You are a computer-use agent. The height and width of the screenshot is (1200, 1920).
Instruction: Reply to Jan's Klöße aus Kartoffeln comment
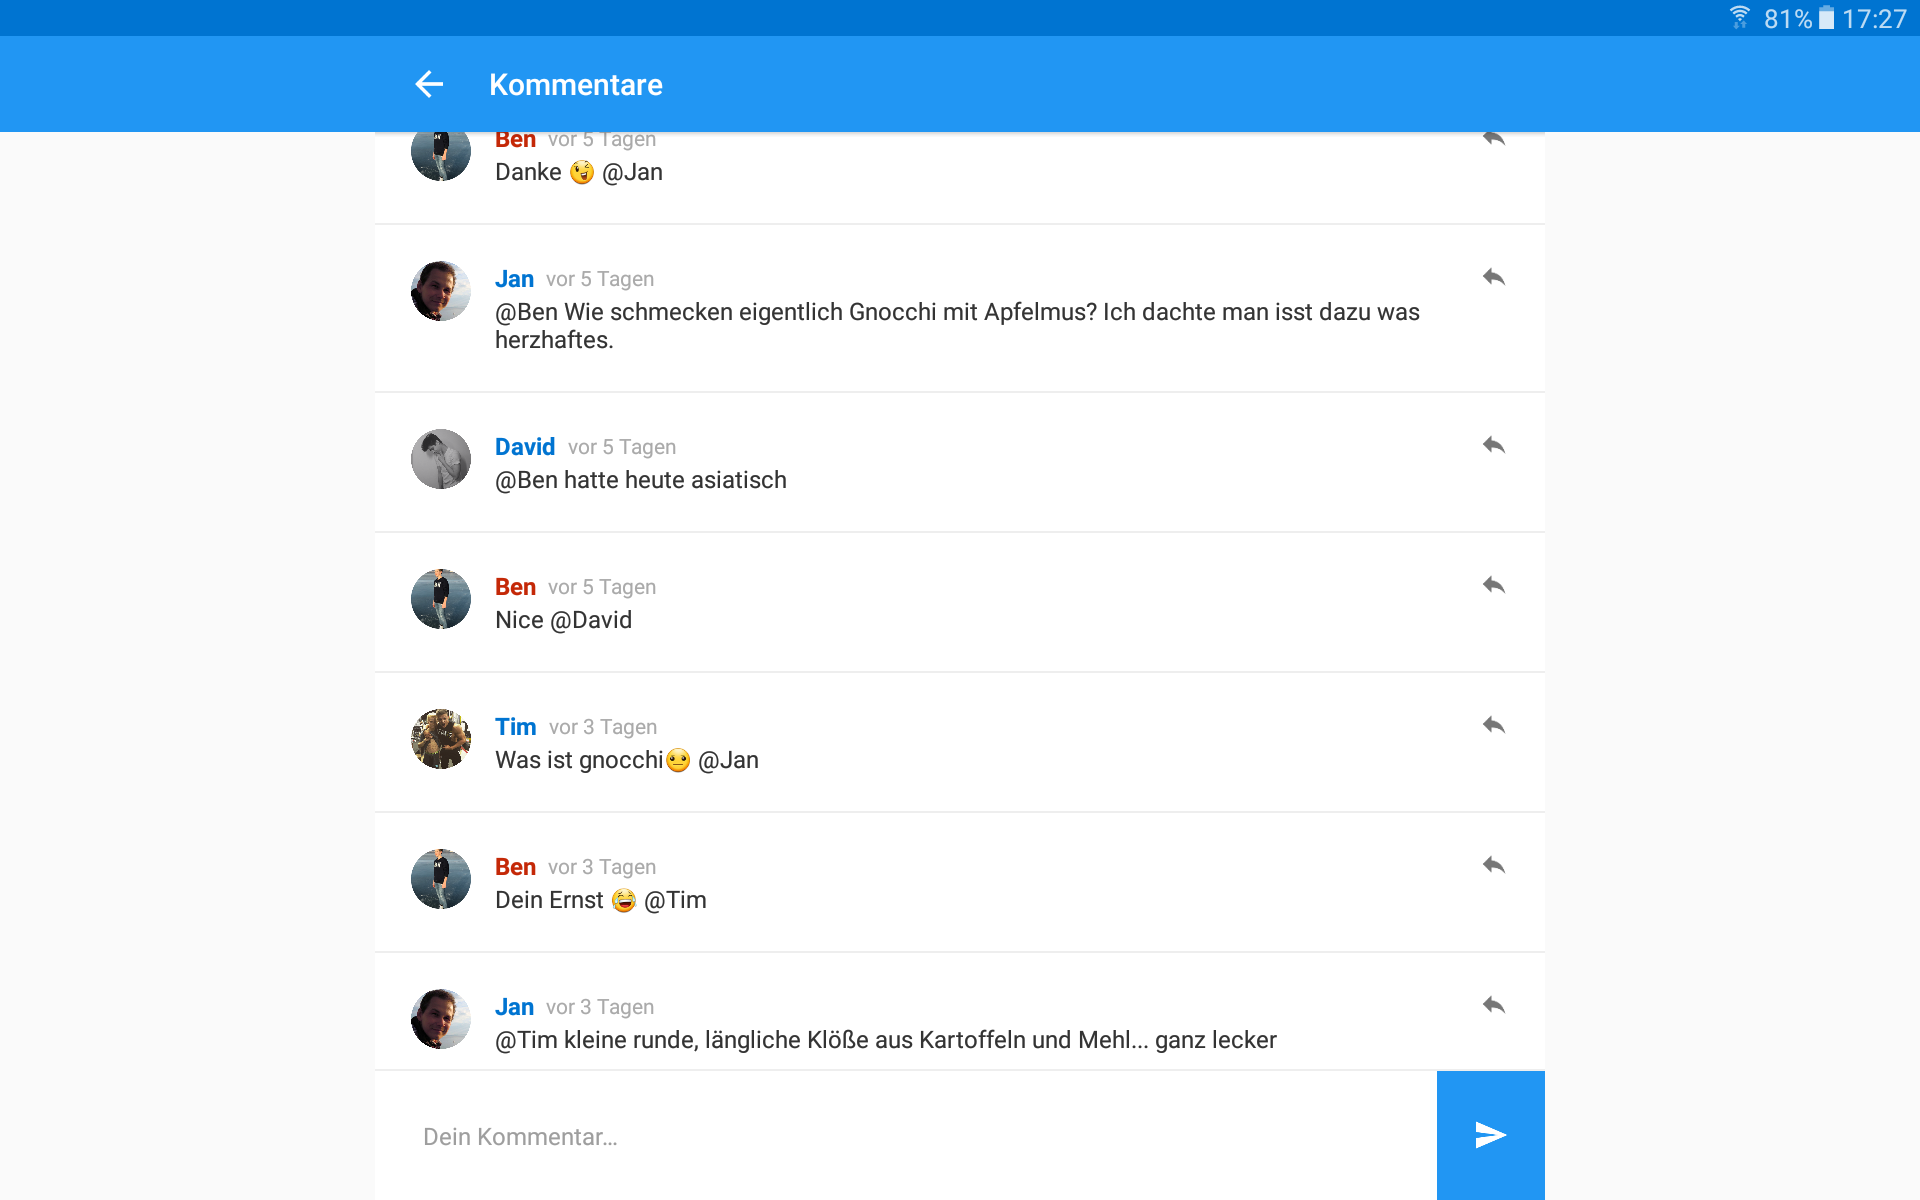click(1494, 1005)
